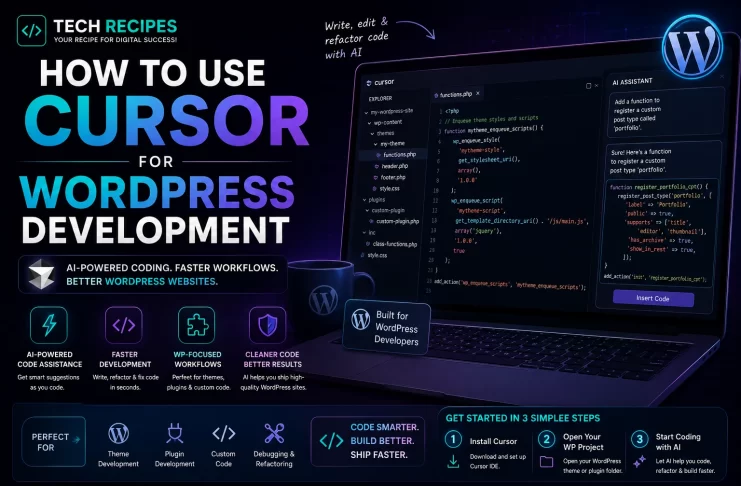Click the folder icon under Open Your WP Project
The image size is (741, 486).
point(546,461)
